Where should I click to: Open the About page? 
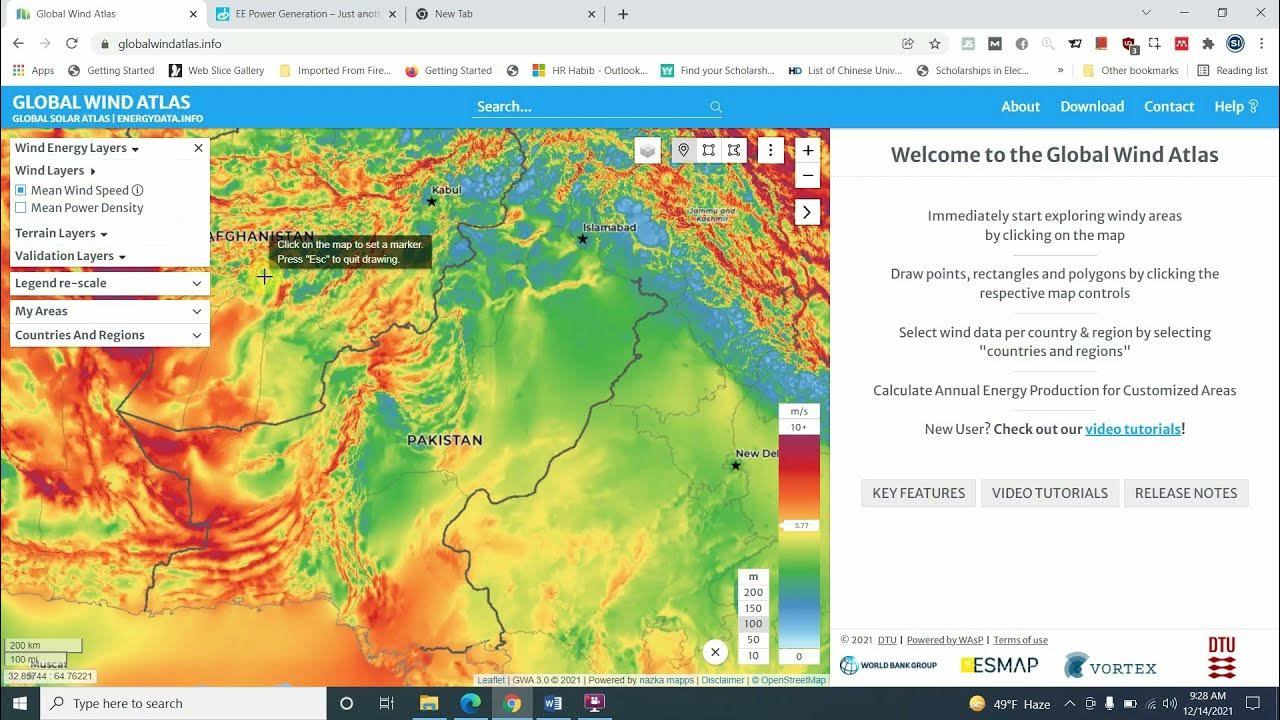coord(1021,106)
